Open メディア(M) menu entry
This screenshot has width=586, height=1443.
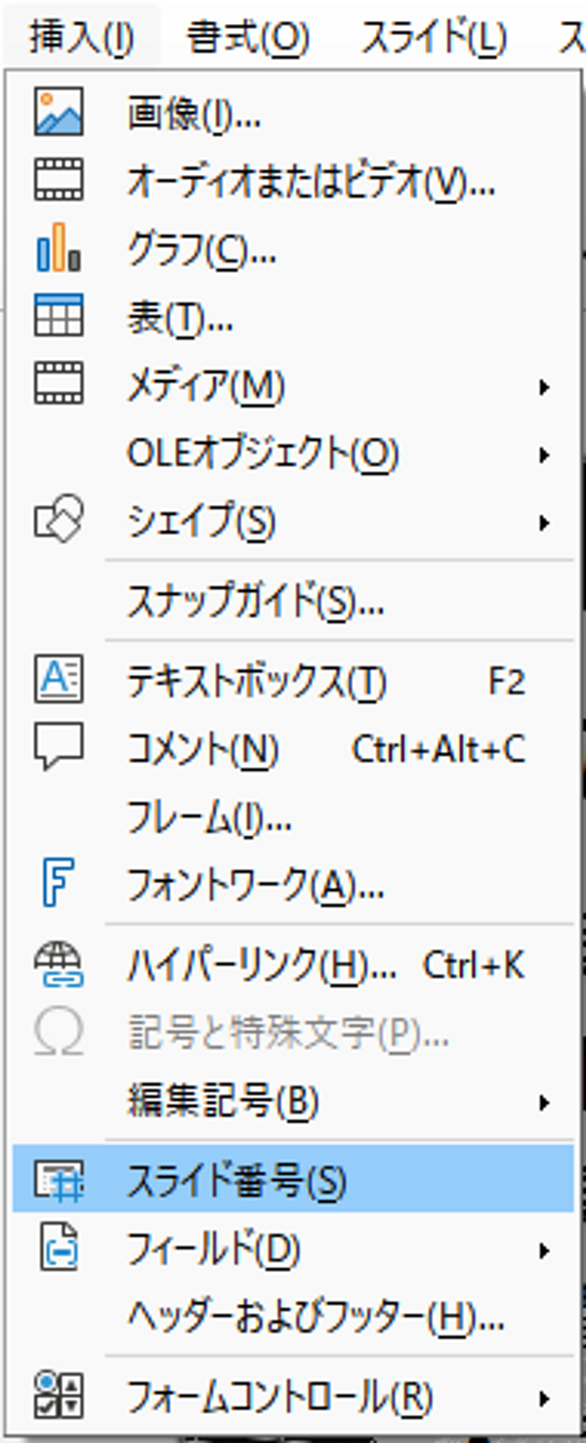pyautogui.click(x=294, y=386)
